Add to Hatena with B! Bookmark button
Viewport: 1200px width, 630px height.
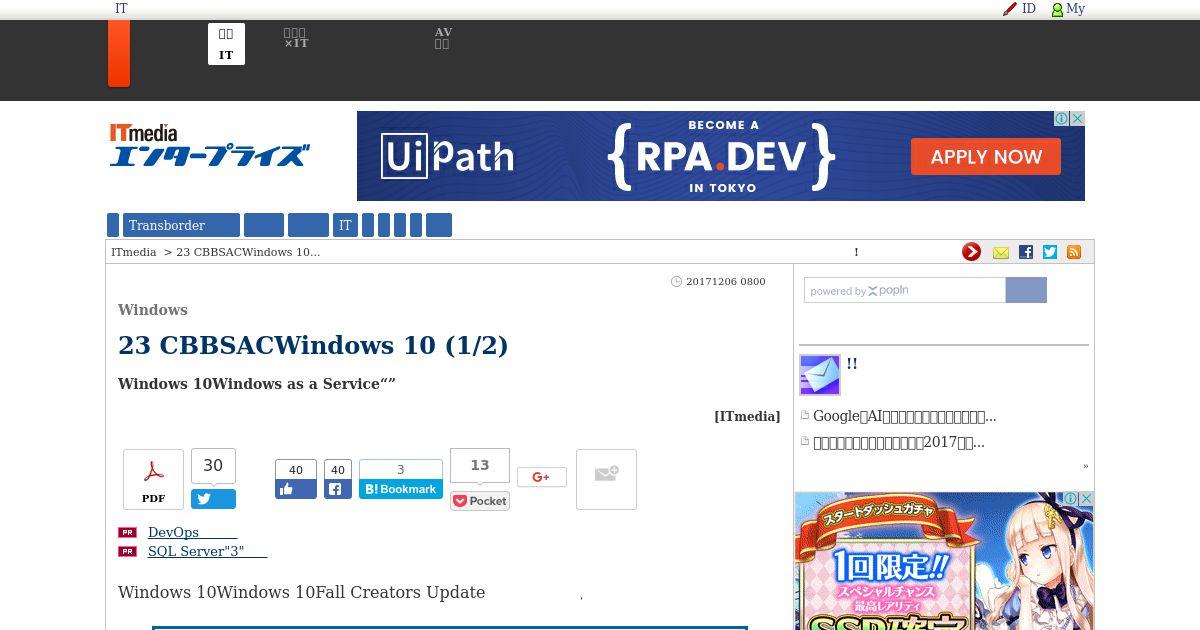[x=401, y=489]
